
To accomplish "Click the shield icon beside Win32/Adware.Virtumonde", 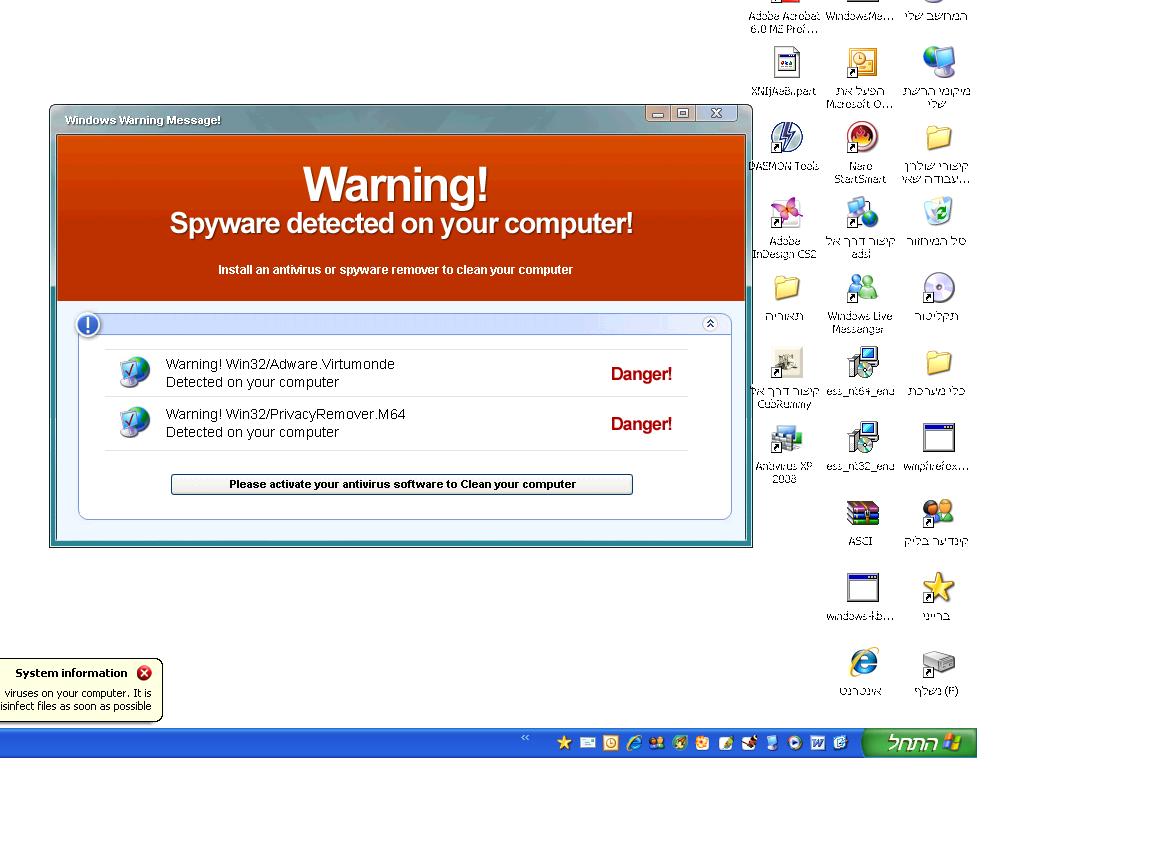I will point(134,372).
